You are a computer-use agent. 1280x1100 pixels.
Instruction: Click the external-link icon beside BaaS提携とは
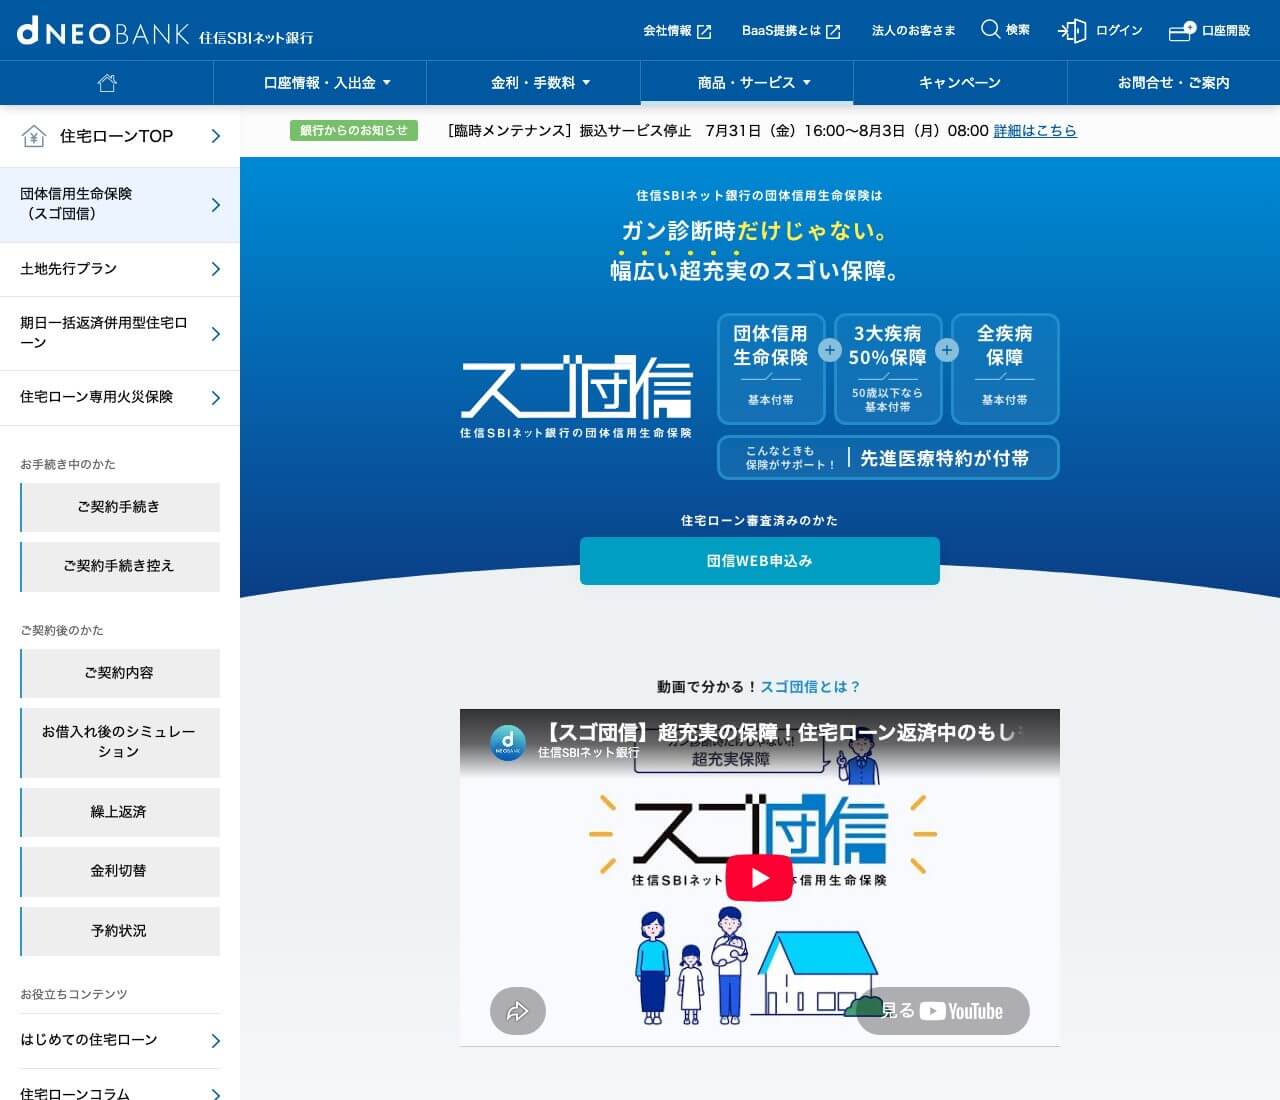point(833,32)
